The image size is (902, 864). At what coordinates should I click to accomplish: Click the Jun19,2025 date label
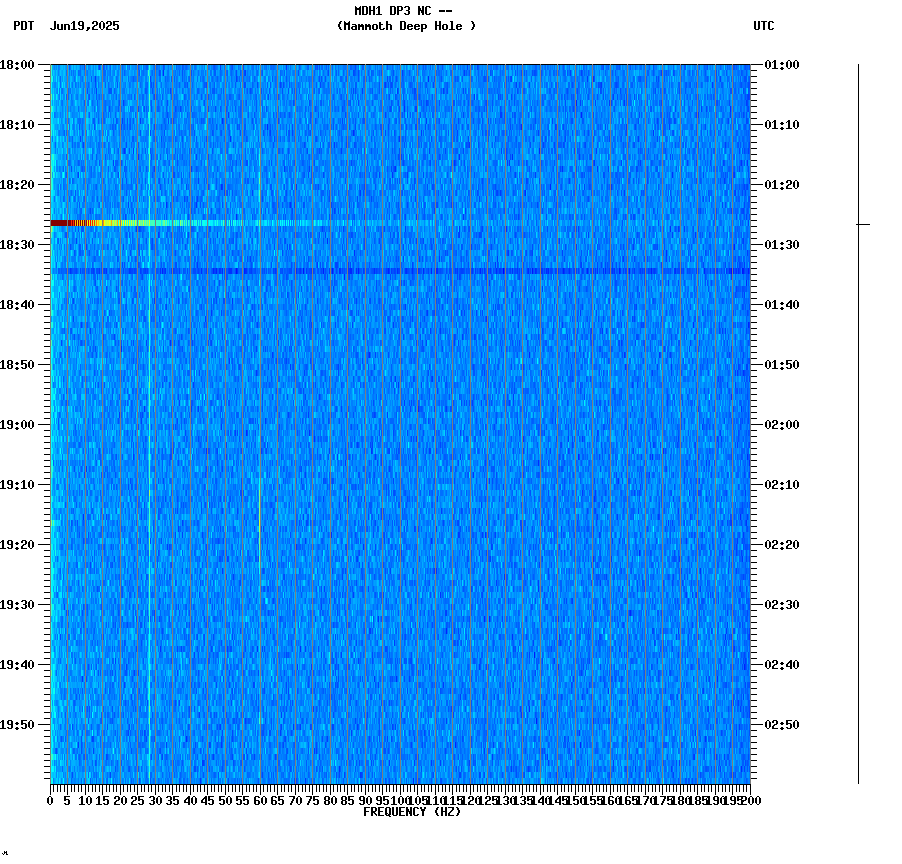(84, 27)
